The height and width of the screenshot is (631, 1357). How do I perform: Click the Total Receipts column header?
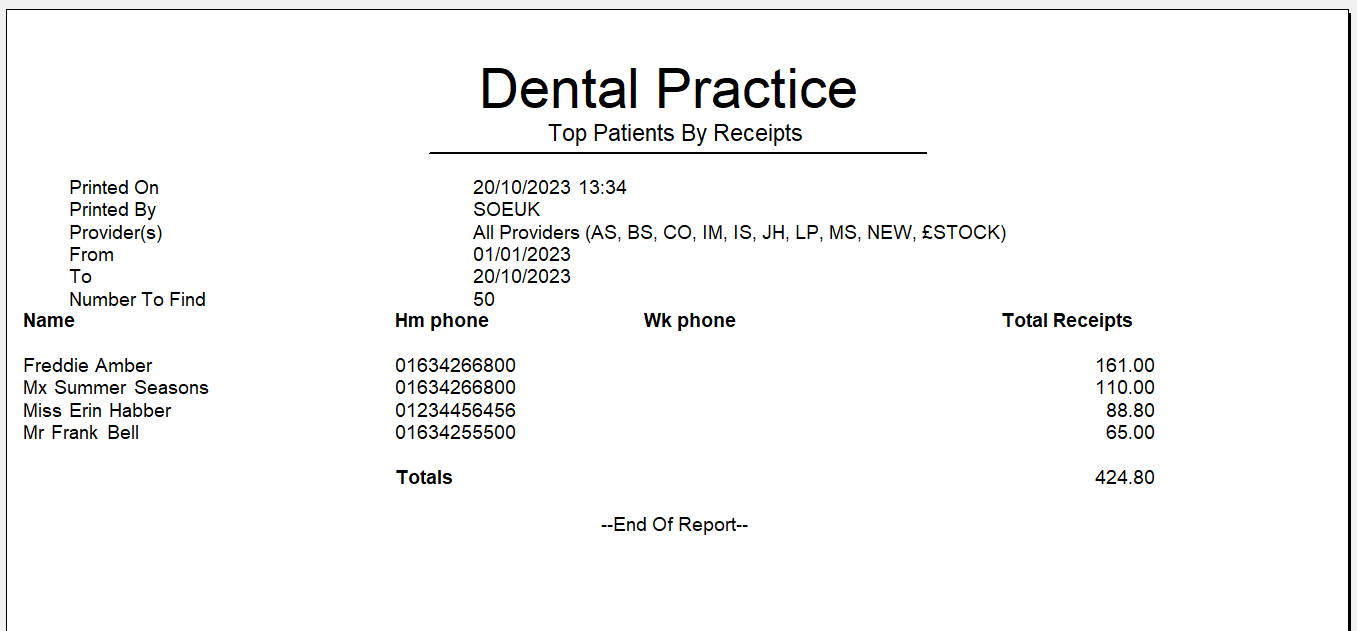click(1067, 321)
